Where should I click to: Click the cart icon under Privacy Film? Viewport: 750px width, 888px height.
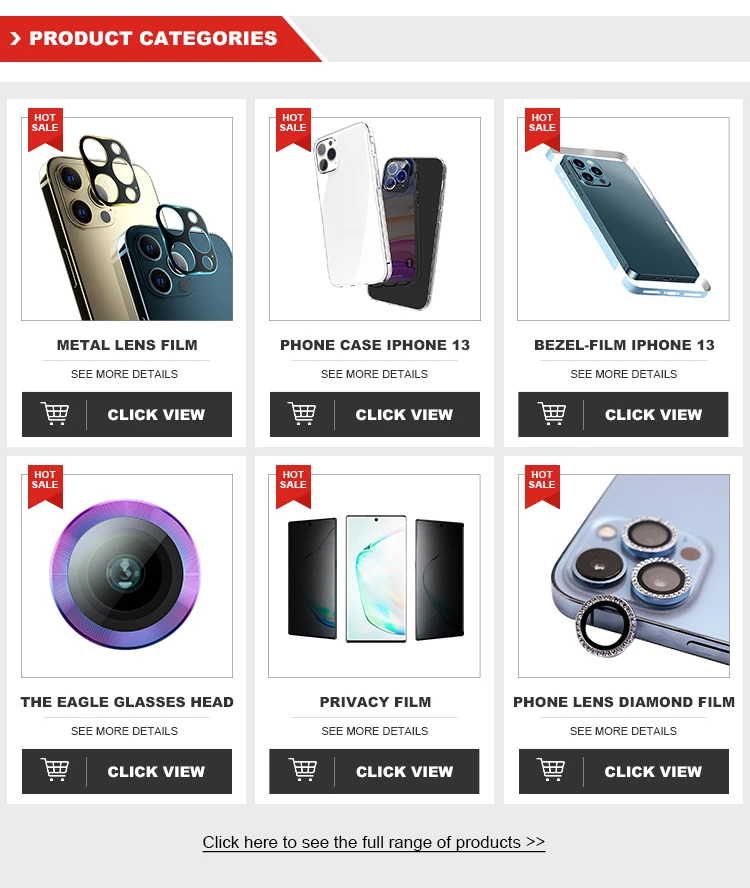302,770
